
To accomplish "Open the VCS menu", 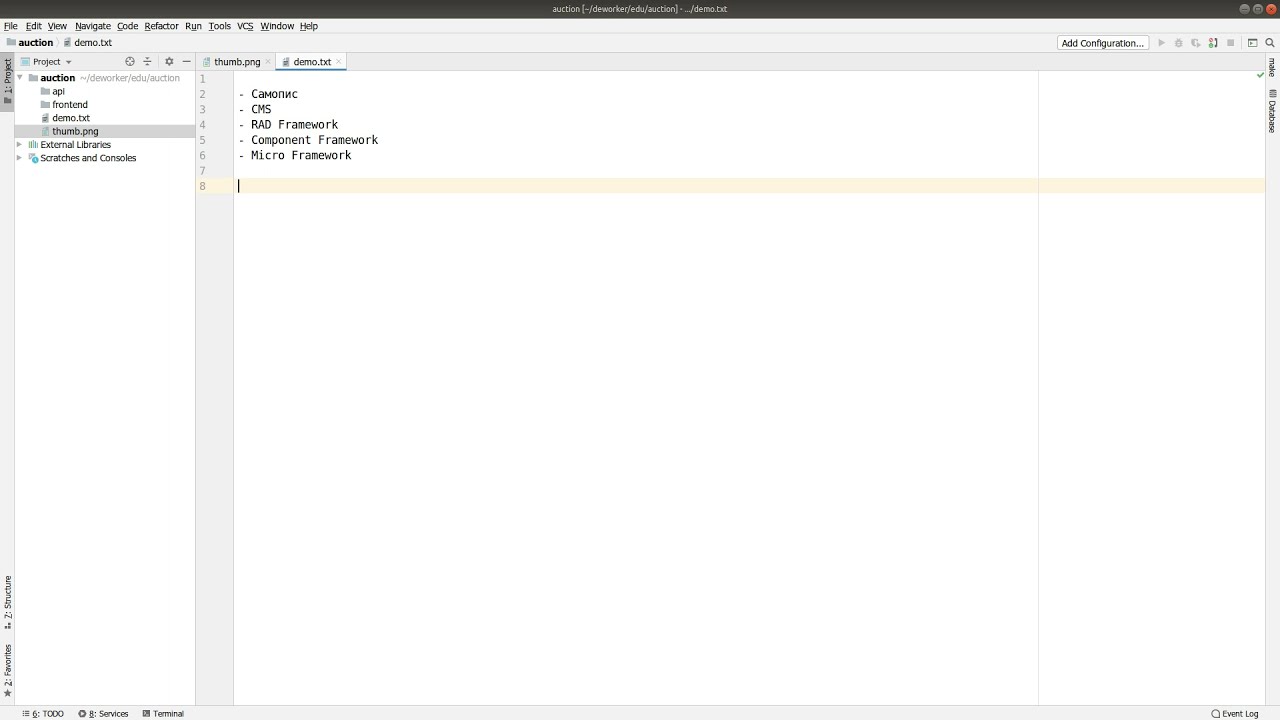I will click(x=245, y=26).
